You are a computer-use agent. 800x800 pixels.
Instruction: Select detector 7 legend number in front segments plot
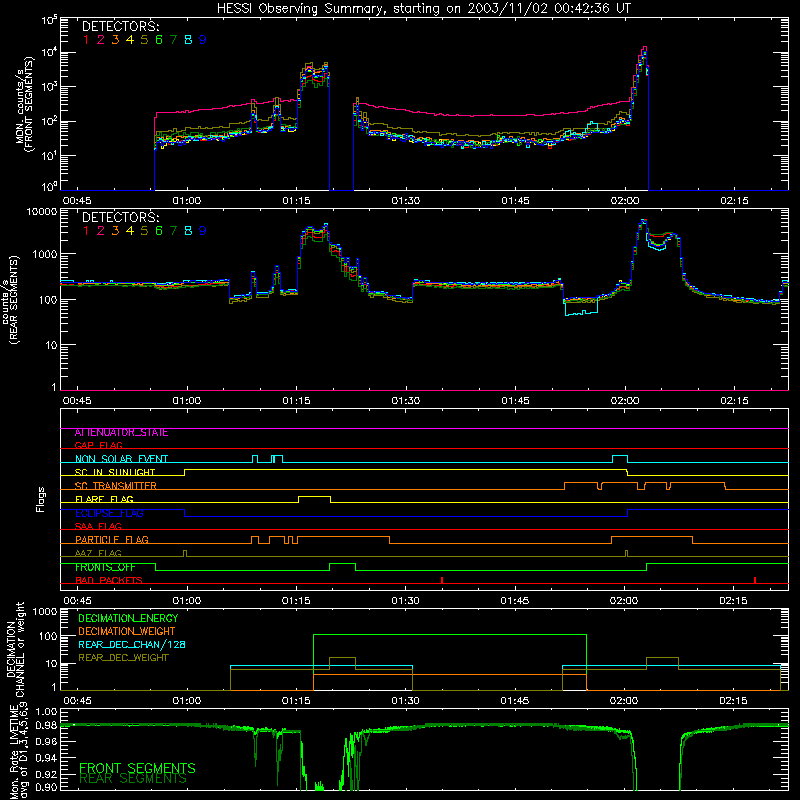pyautogui.click(x=173, y=40)
